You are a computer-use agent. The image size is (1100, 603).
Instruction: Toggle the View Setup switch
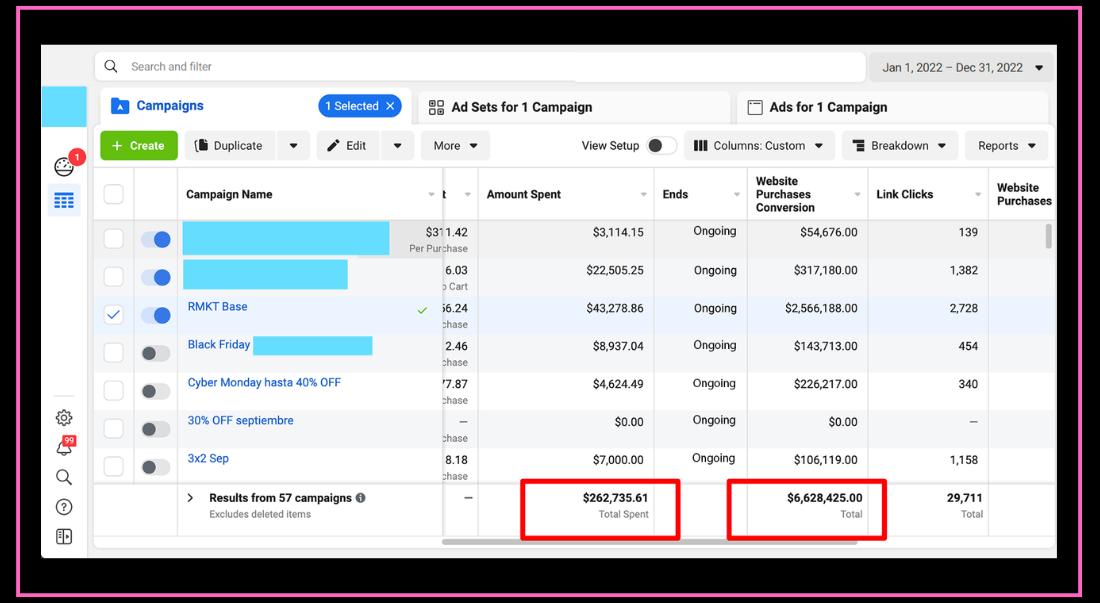click(x=660, y=146)
